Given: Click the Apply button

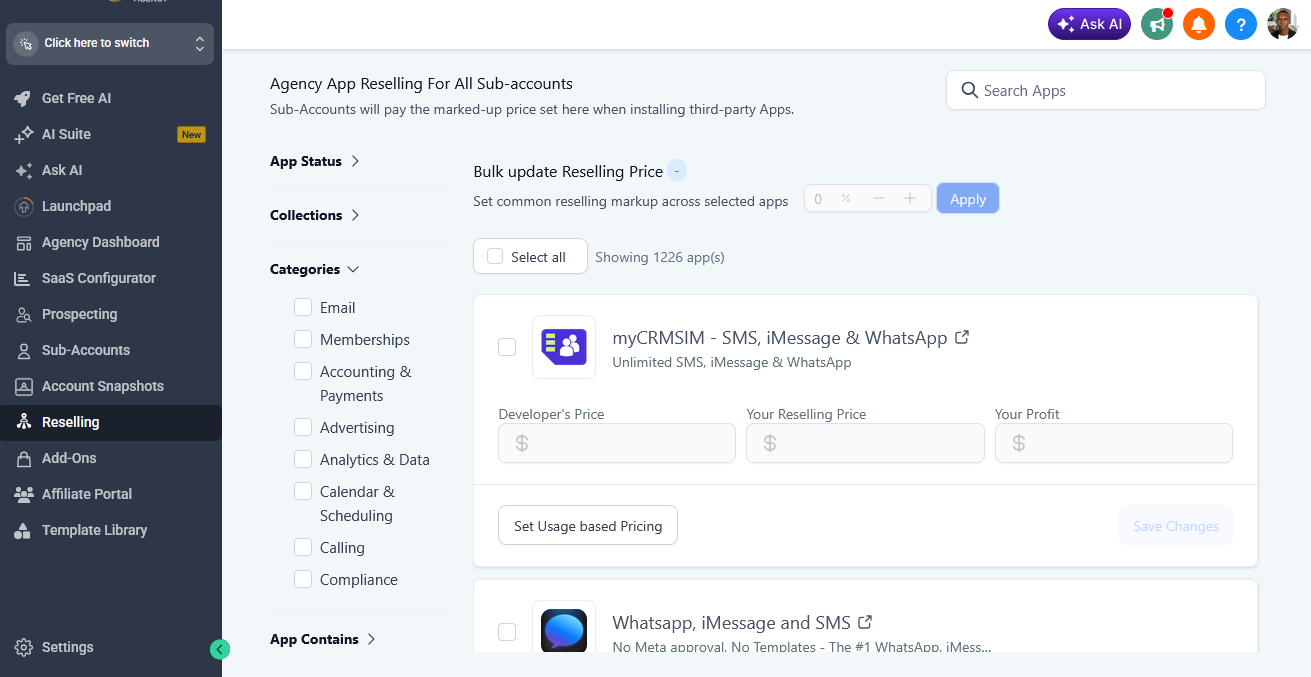Looking at the screenshot, I should (968, 199).
